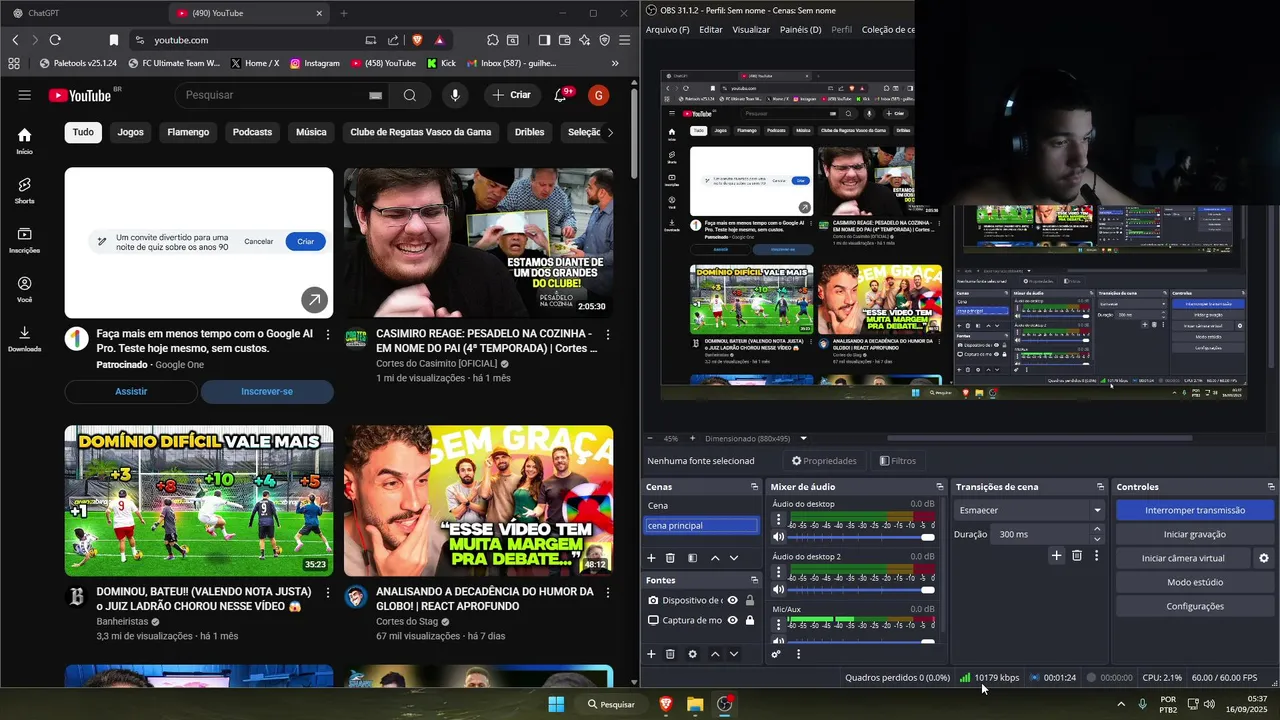This screenshot has height=720, width=1280.
Task: Click Modo estúdio button
Action: tap(1195, 582)
